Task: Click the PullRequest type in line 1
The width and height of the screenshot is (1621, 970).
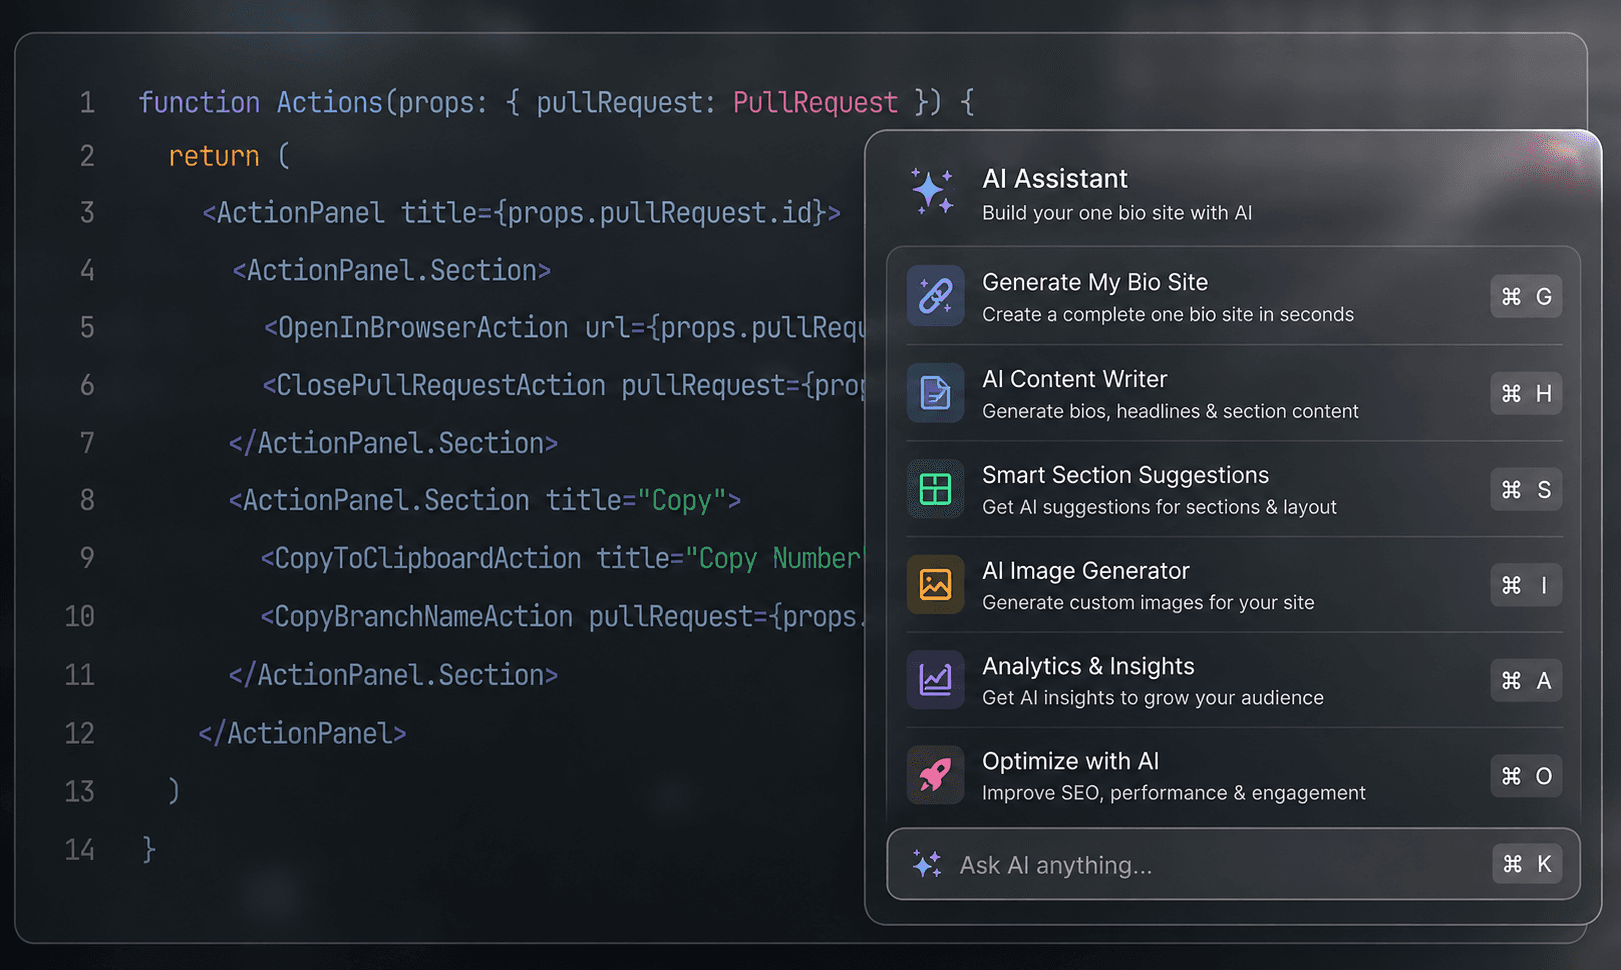Action: tap(815, 103)
